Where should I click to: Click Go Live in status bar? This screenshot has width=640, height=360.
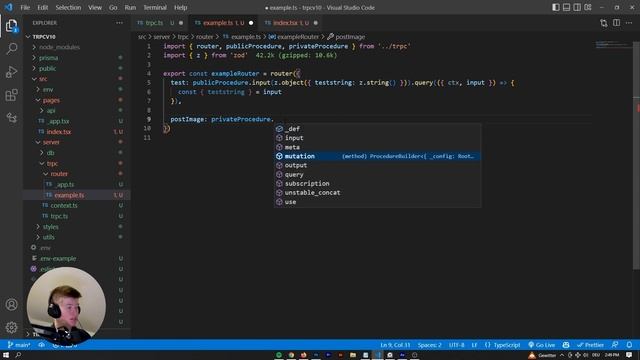pyautogui.click(x=542, y=345)
